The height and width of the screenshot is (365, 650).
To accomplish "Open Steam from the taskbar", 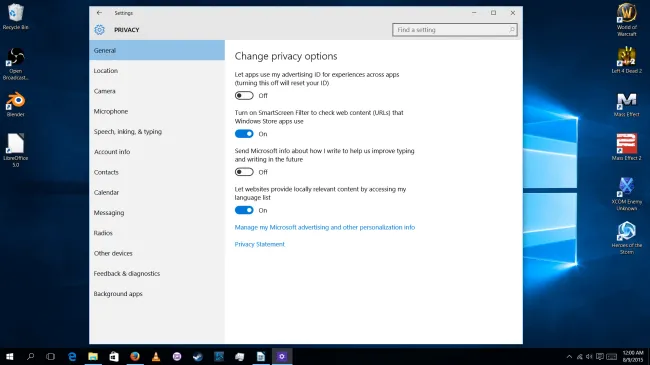I will pyautogui.click(x=198, y=356).
